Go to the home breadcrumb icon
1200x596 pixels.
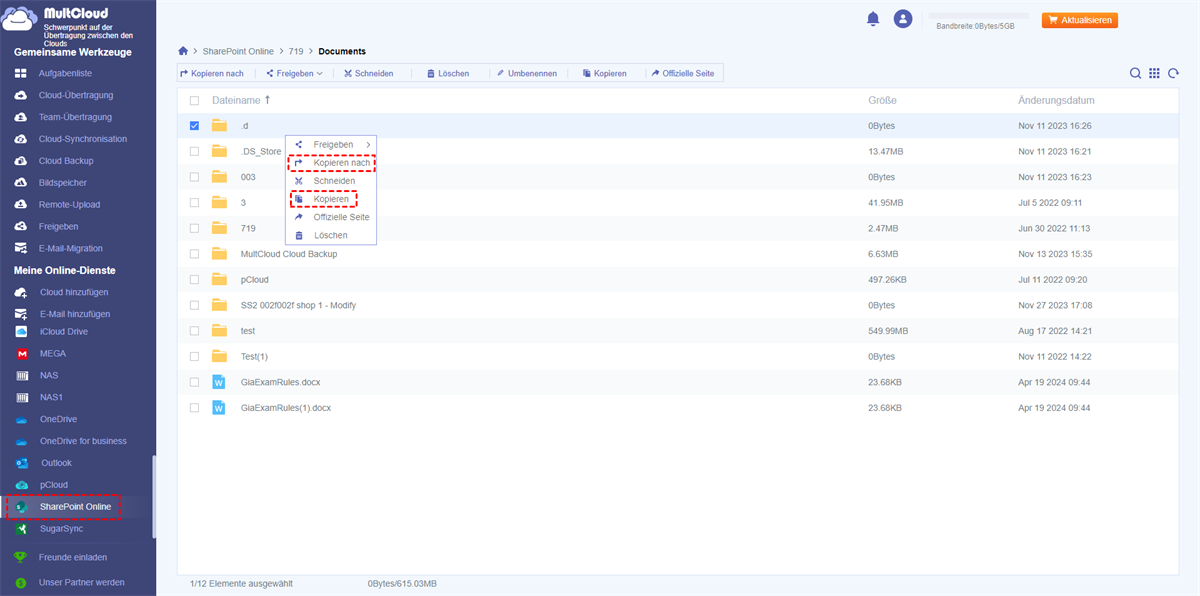tap(182, 51)
